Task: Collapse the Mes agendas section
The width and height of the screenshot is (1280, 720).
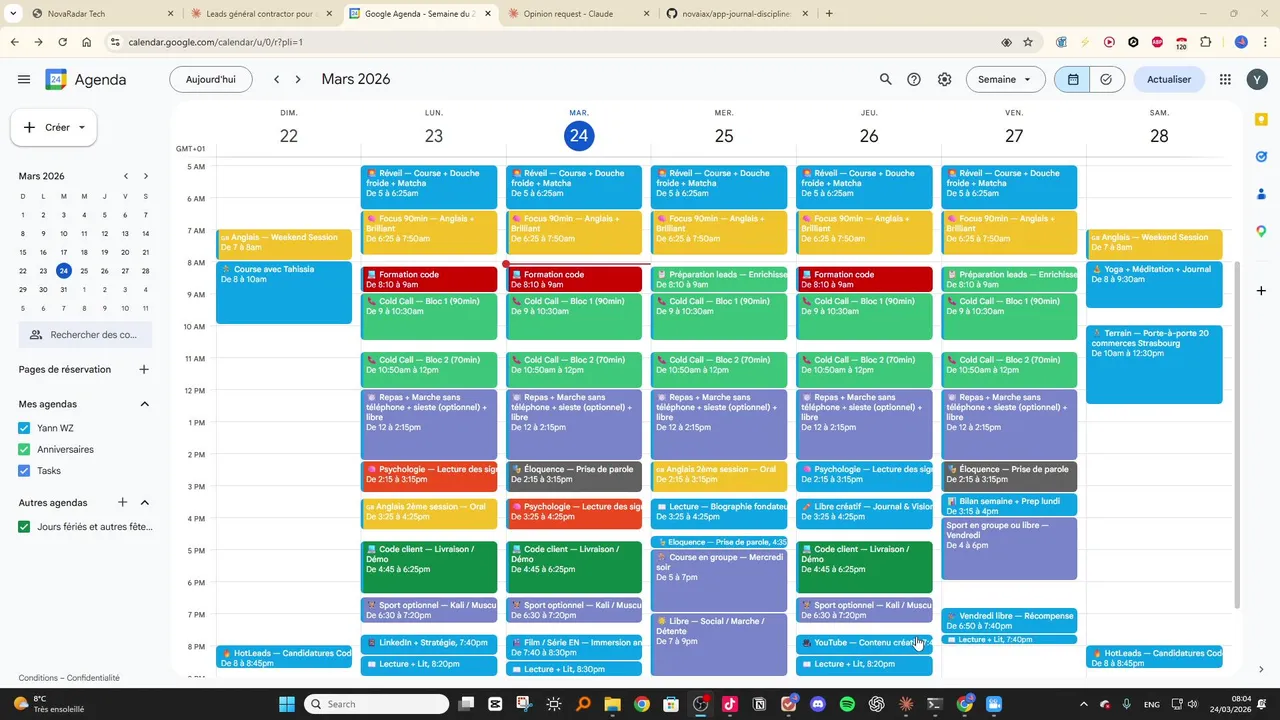Action: [144, 404]
